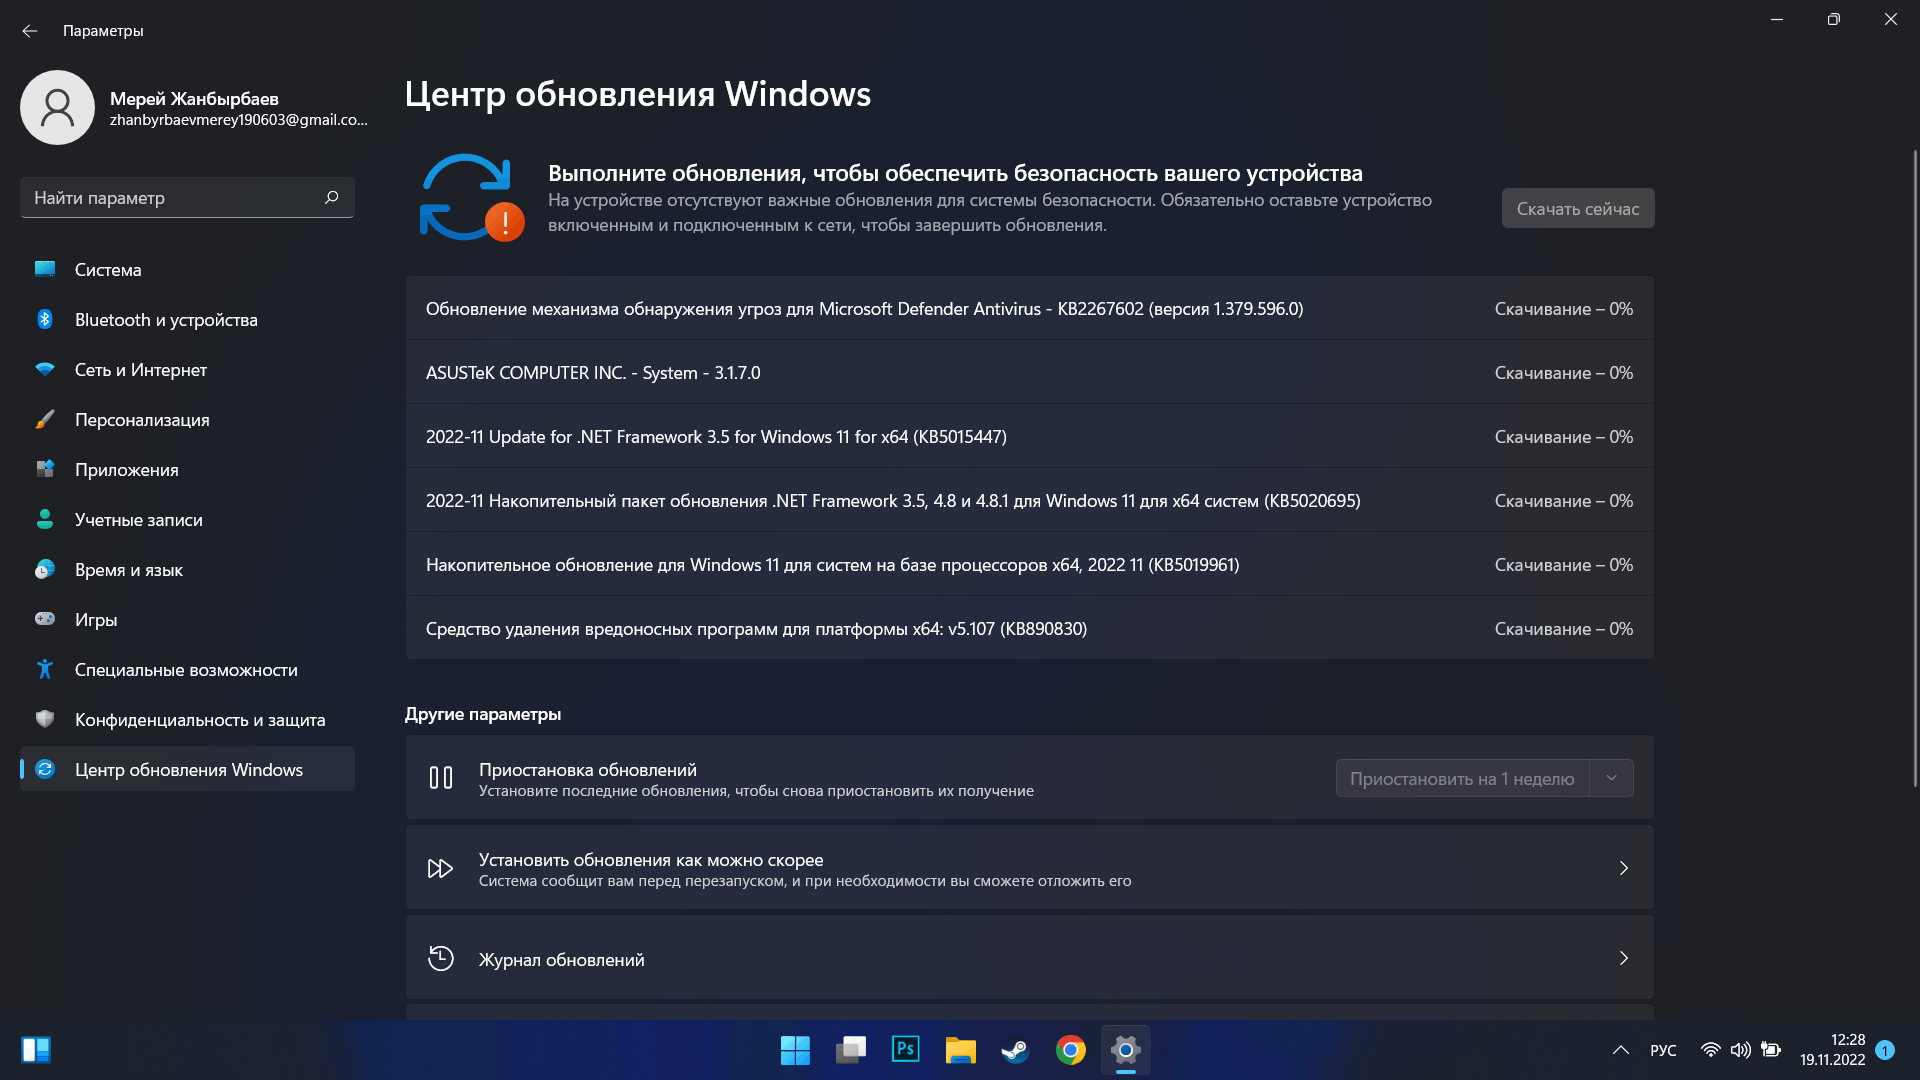Show hidden system tray icons
This screenshot has width=1920, height=1080.
point(1620,1050)
